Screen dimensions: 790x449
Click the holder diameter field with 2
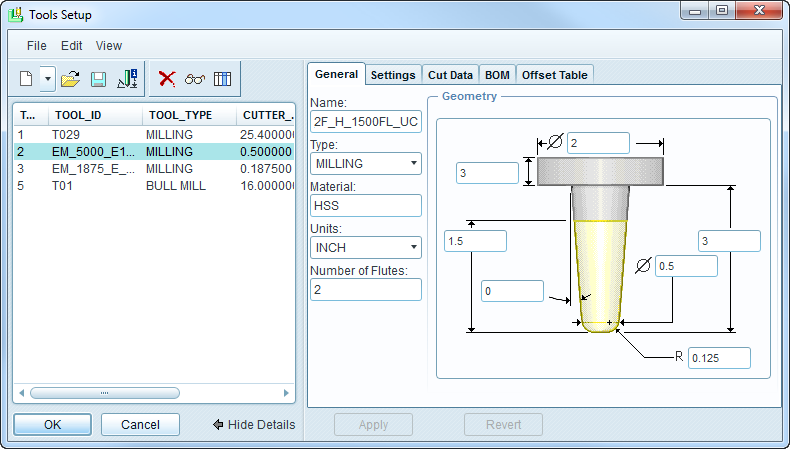[598, 143]
